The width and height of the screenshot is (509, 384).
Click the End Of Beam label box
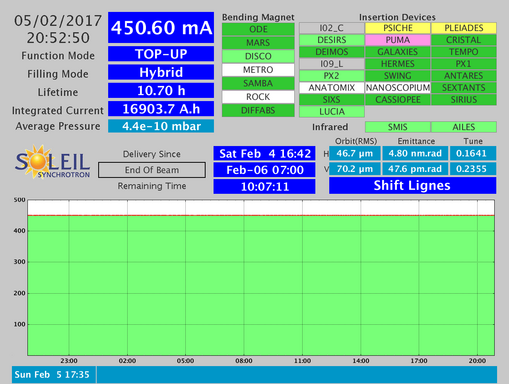click(152, 170)
